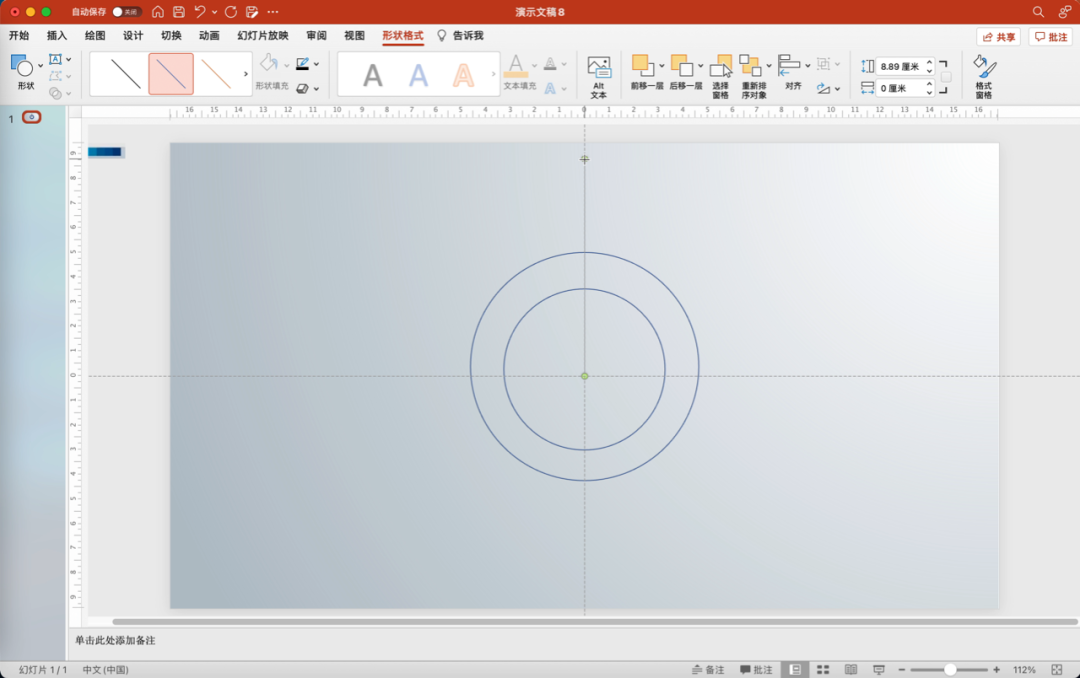Image resolution: width=1080 pixels, height=678 pixels.
Task: Open the 后移一层 dropdown arrow
Action: (700, 66)
